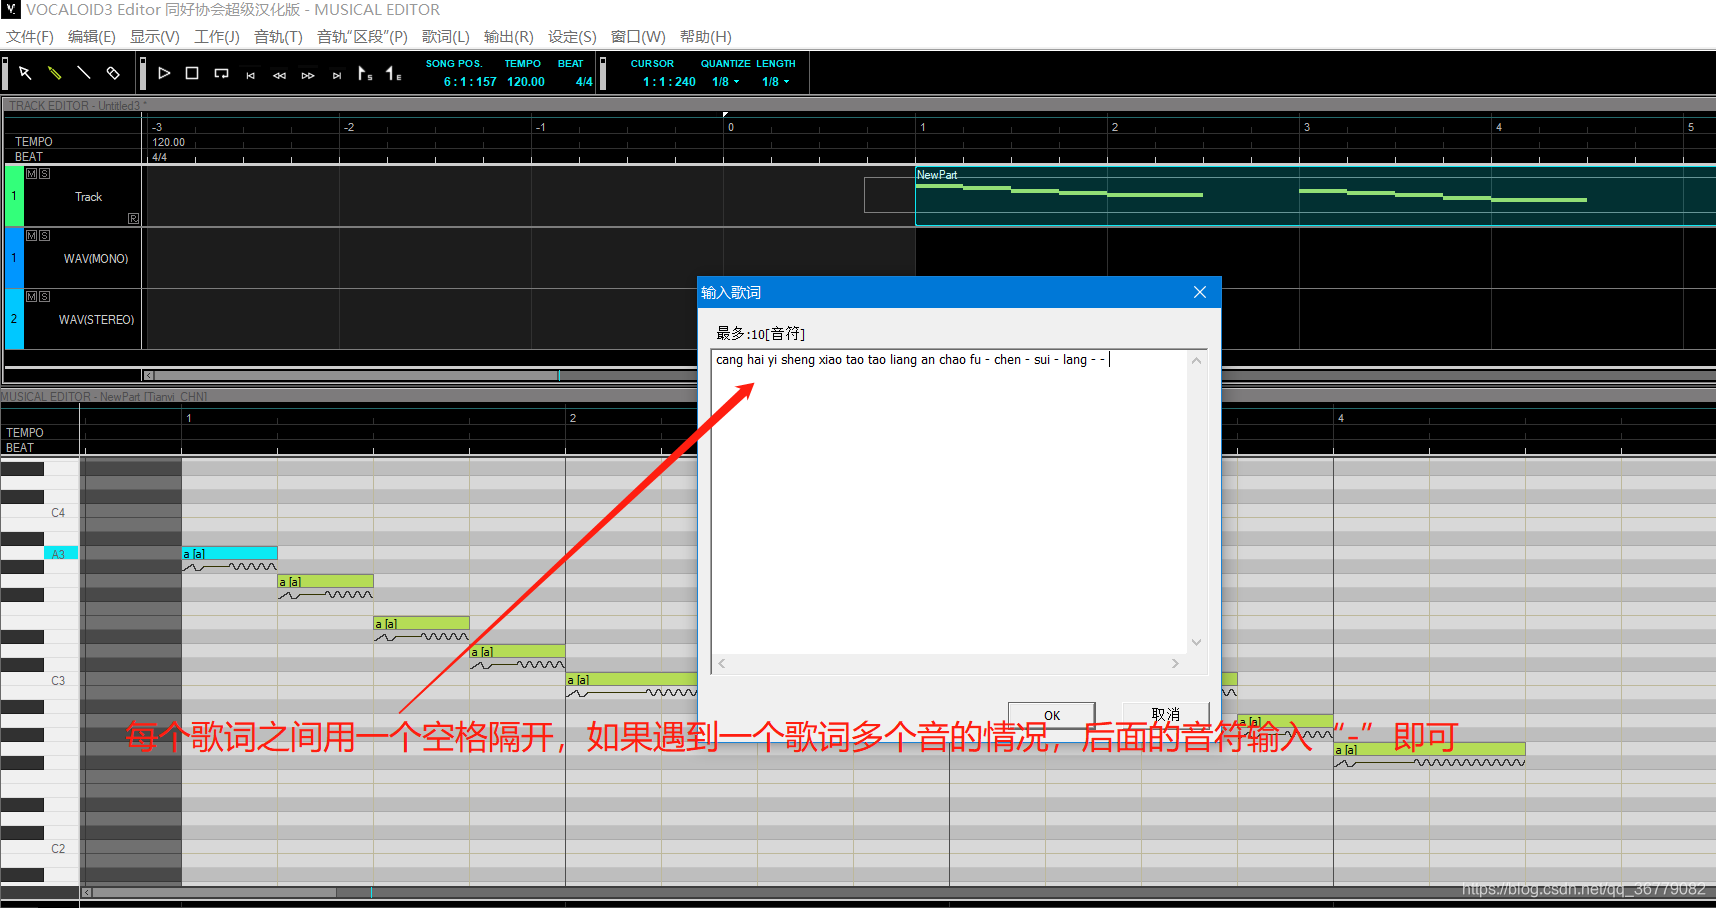
Task: Toggle loop repeat playback
Action: pyautogui.click(x=222, y=73)
